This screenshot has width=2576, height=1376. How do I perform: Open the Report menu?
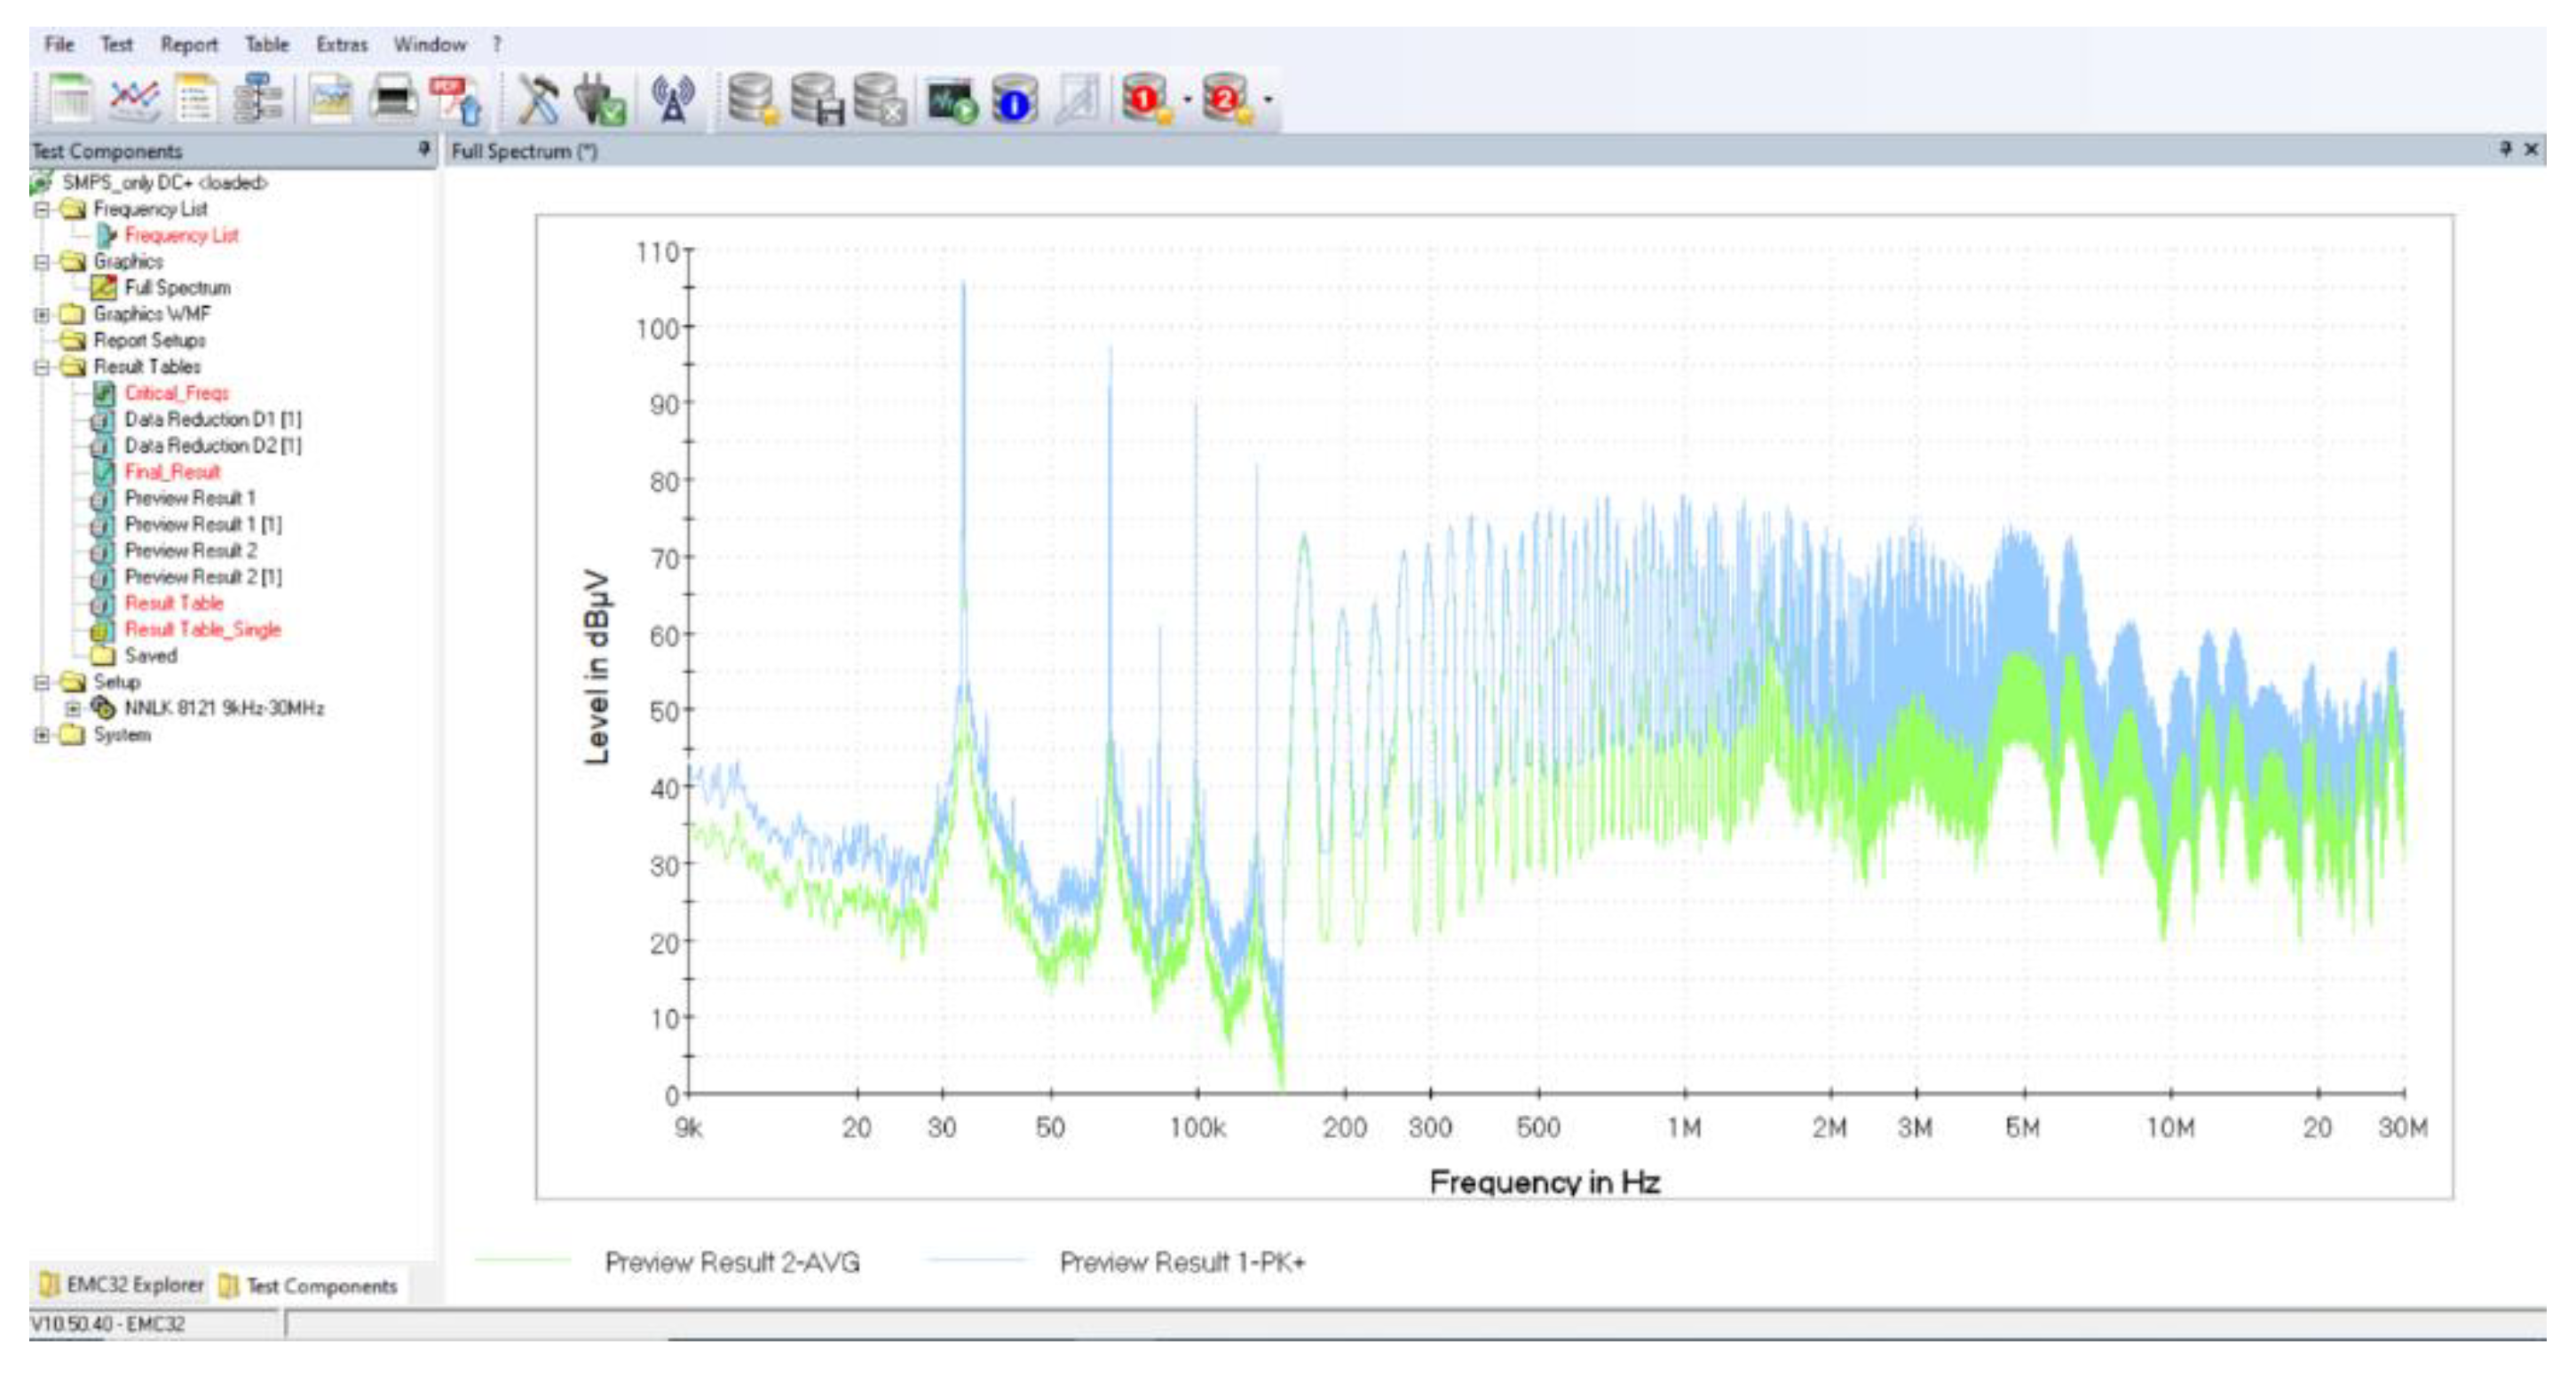[x=188, y=44]
